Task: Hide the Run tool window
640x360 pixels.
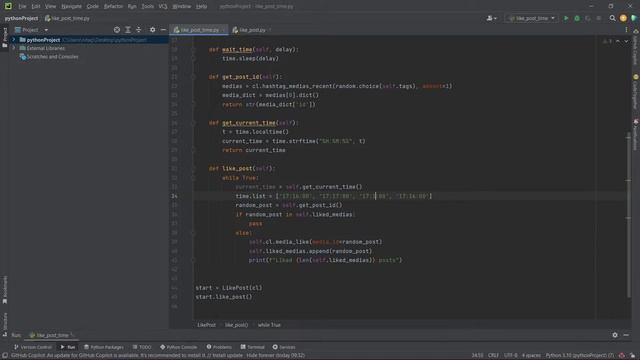Action: 626,335
